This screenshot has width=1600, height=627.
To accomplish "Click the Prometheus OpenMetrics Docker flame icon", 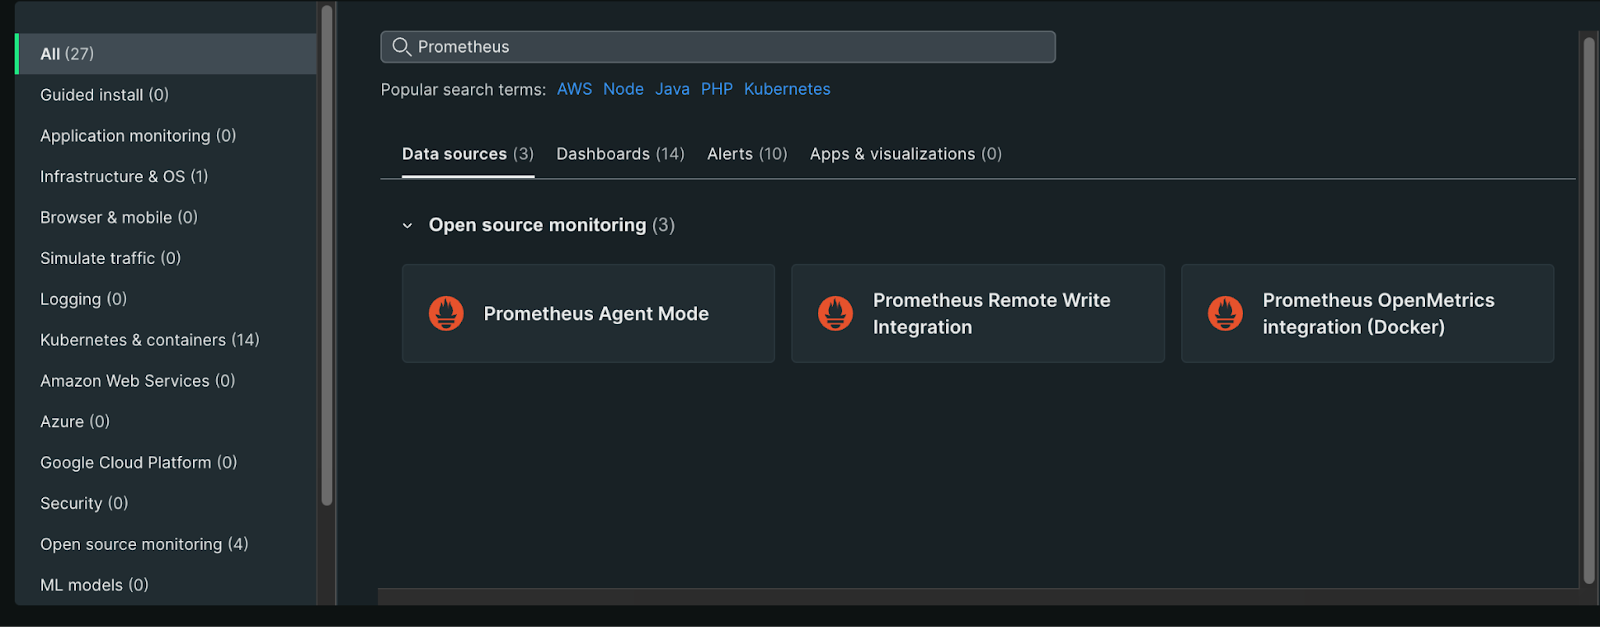I will pyautogui.click(x=1225, y=314).
